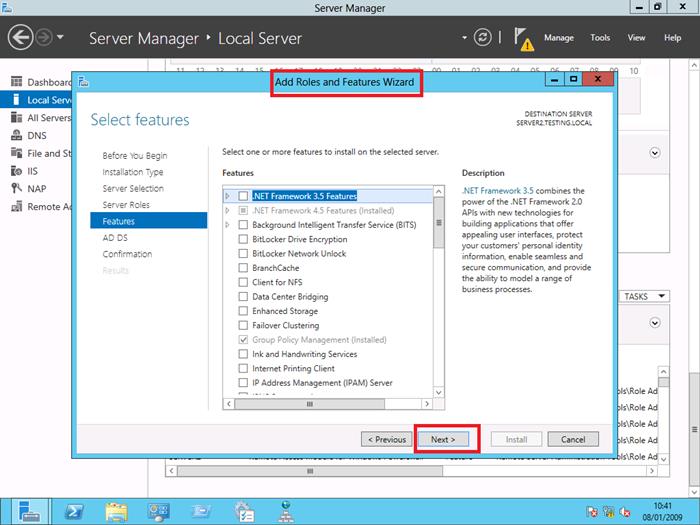Check Internet Printing Client feature
Screen dimensions: 700x525
pos(243,368)
